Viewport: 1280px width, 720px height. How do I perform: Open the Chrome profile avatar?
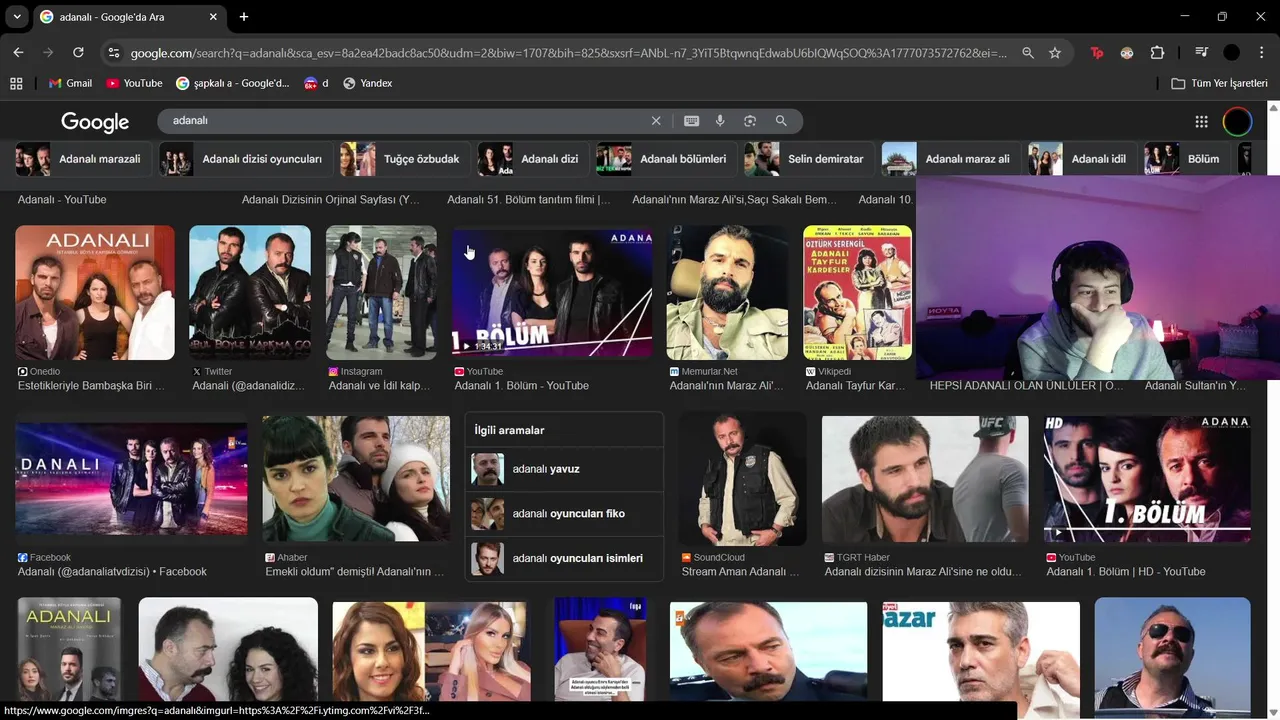(1232, 53)
